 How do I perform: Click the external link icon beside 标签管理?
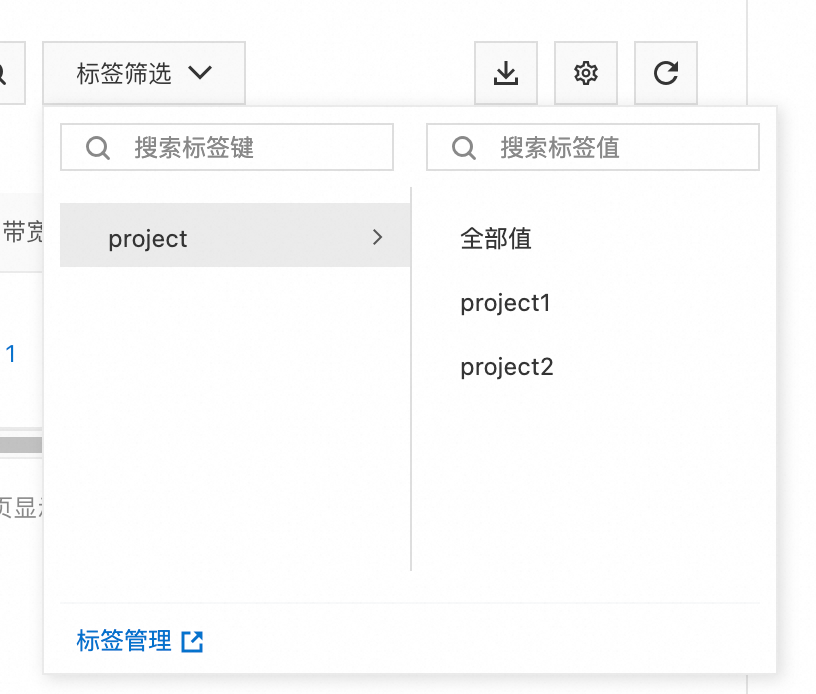tap(192, 641)
